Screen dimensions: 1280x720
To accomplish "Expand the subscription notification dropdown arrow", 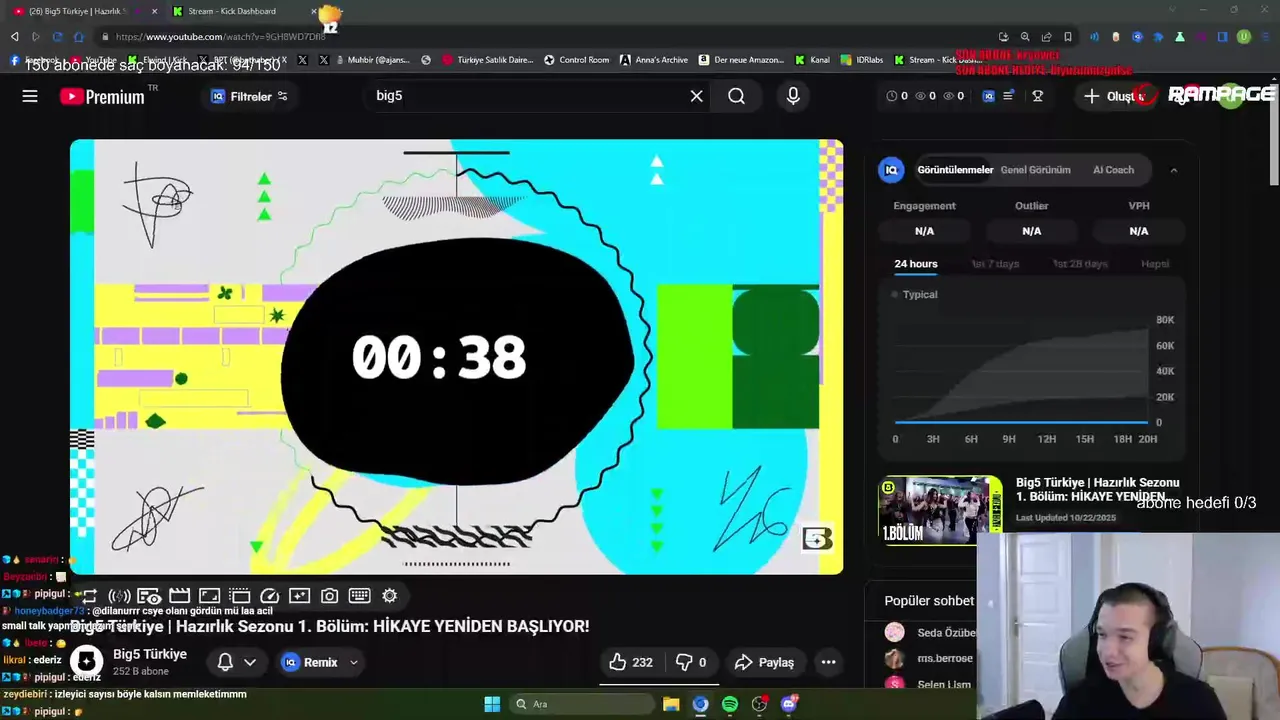I will [250, 662].
